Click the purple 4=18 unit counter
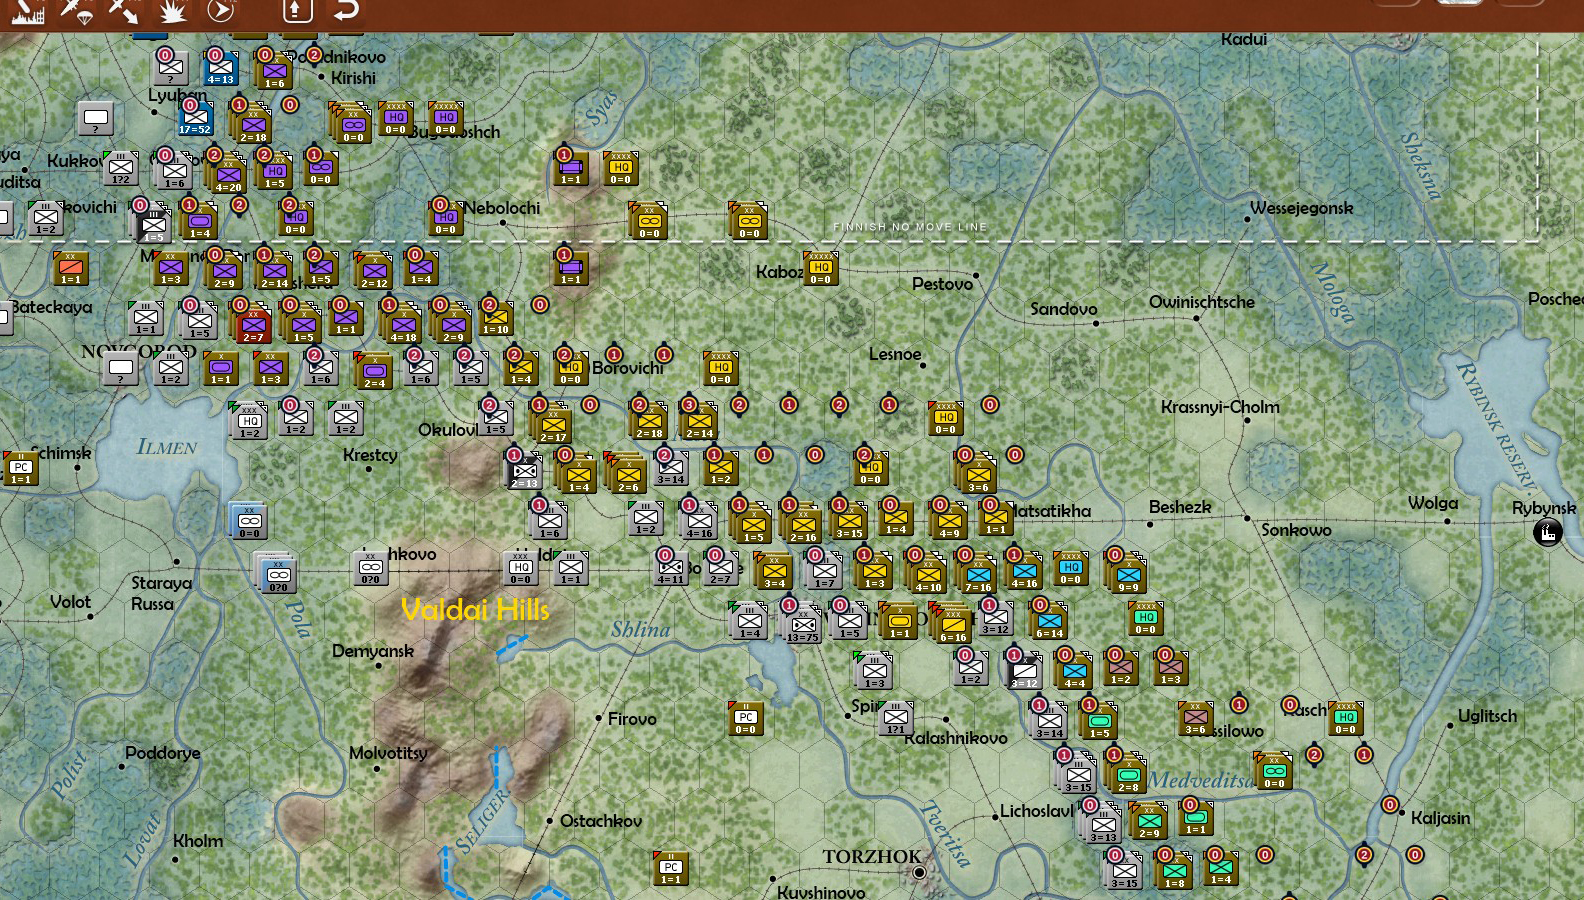The width and height of the screenshot is (1584, 900). coord(403,325)
